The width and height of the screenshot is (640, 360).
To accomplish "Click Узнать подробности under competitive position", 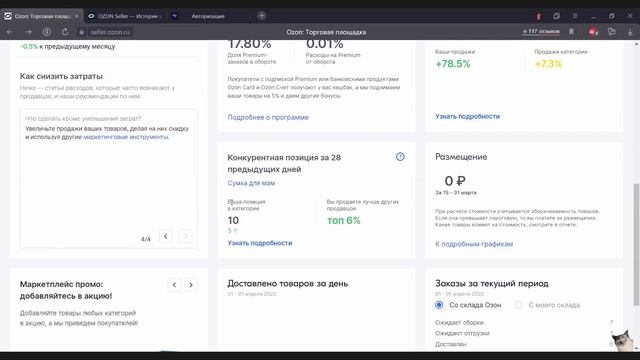I will (260, 243).
